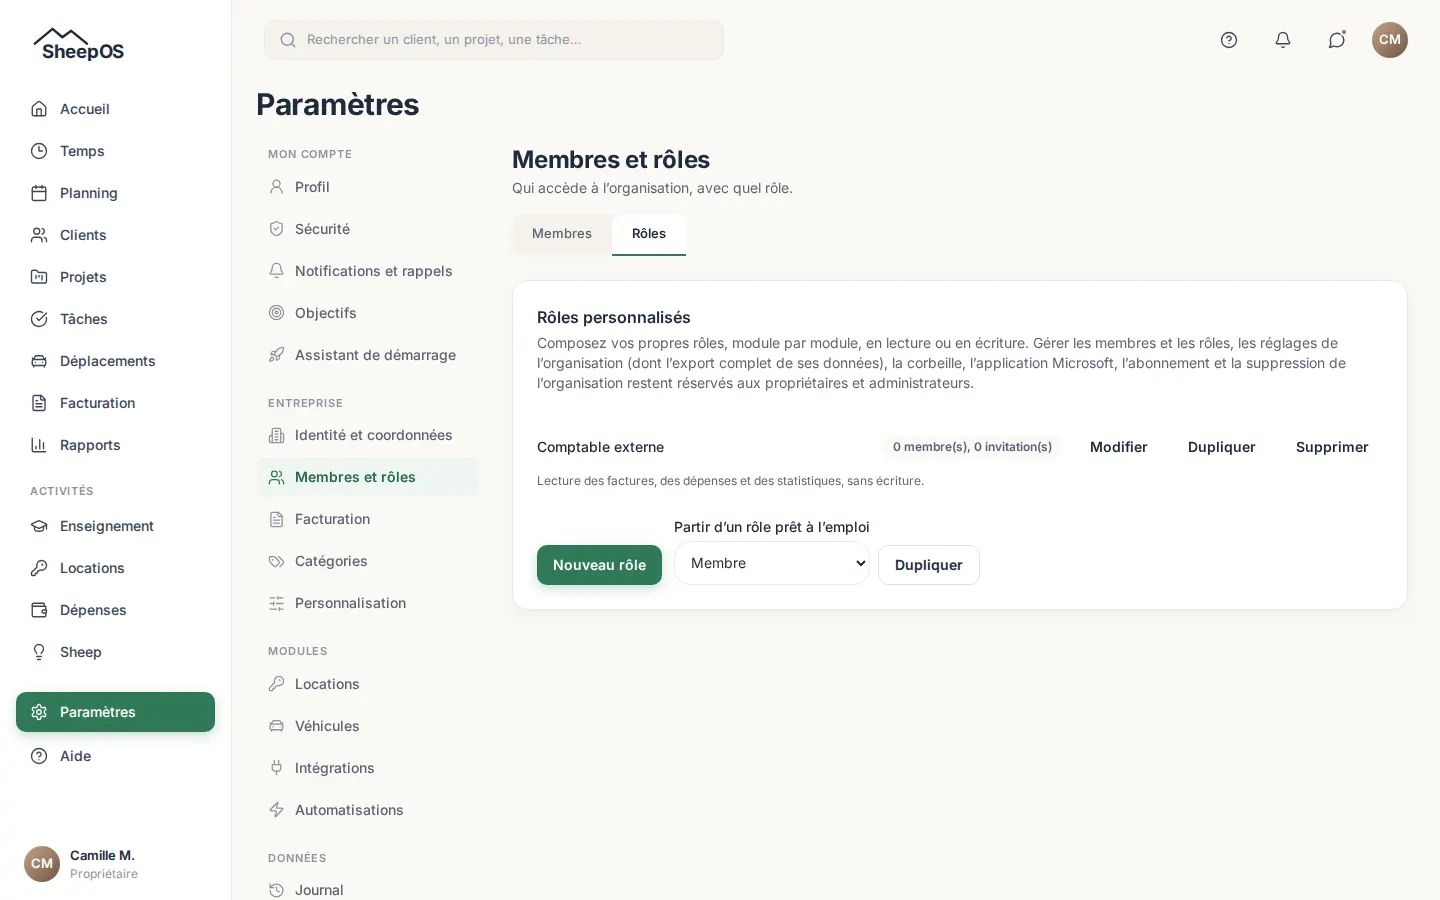
Task: Open the notifications bell icon in the top bar
Action: (1283, 40)
